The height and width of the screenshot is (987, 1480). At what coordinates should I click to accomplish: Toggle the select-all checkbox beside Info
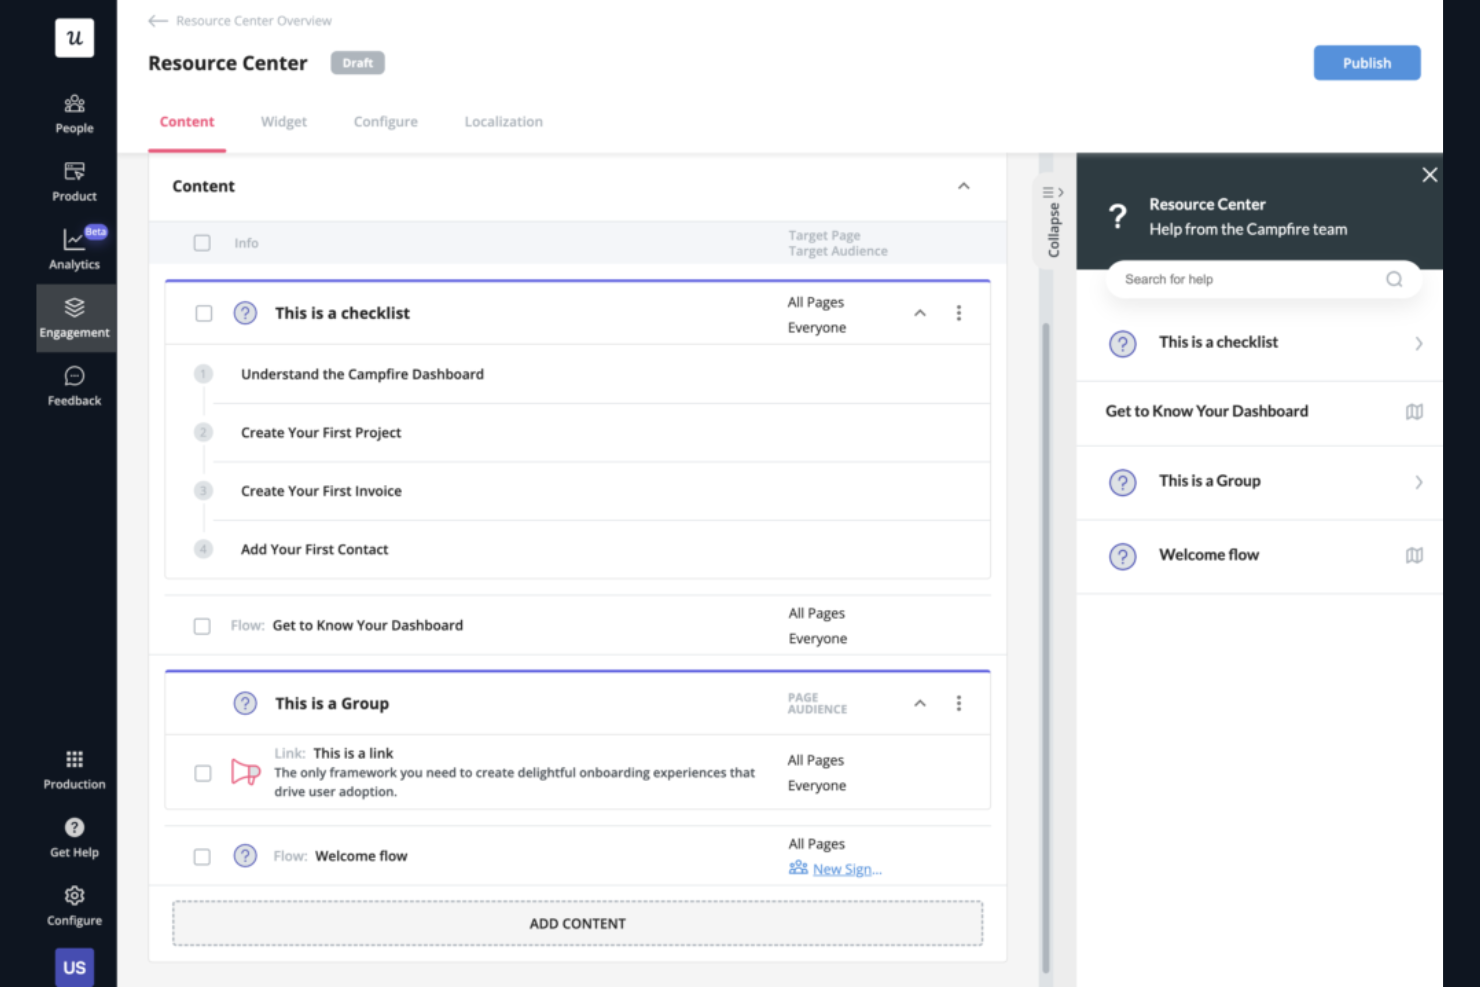click(x=202, y=243)
